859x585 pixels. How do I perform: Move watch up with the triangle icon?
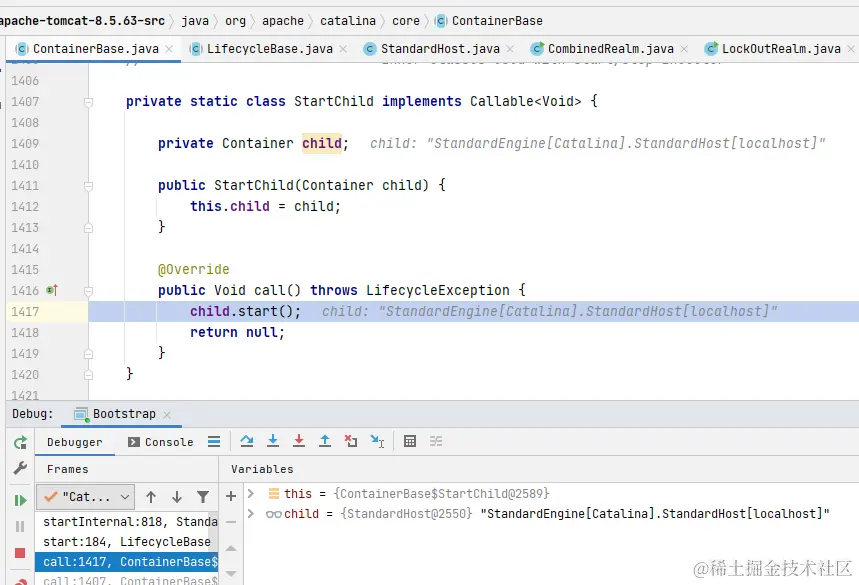click(x=231, y=548)
